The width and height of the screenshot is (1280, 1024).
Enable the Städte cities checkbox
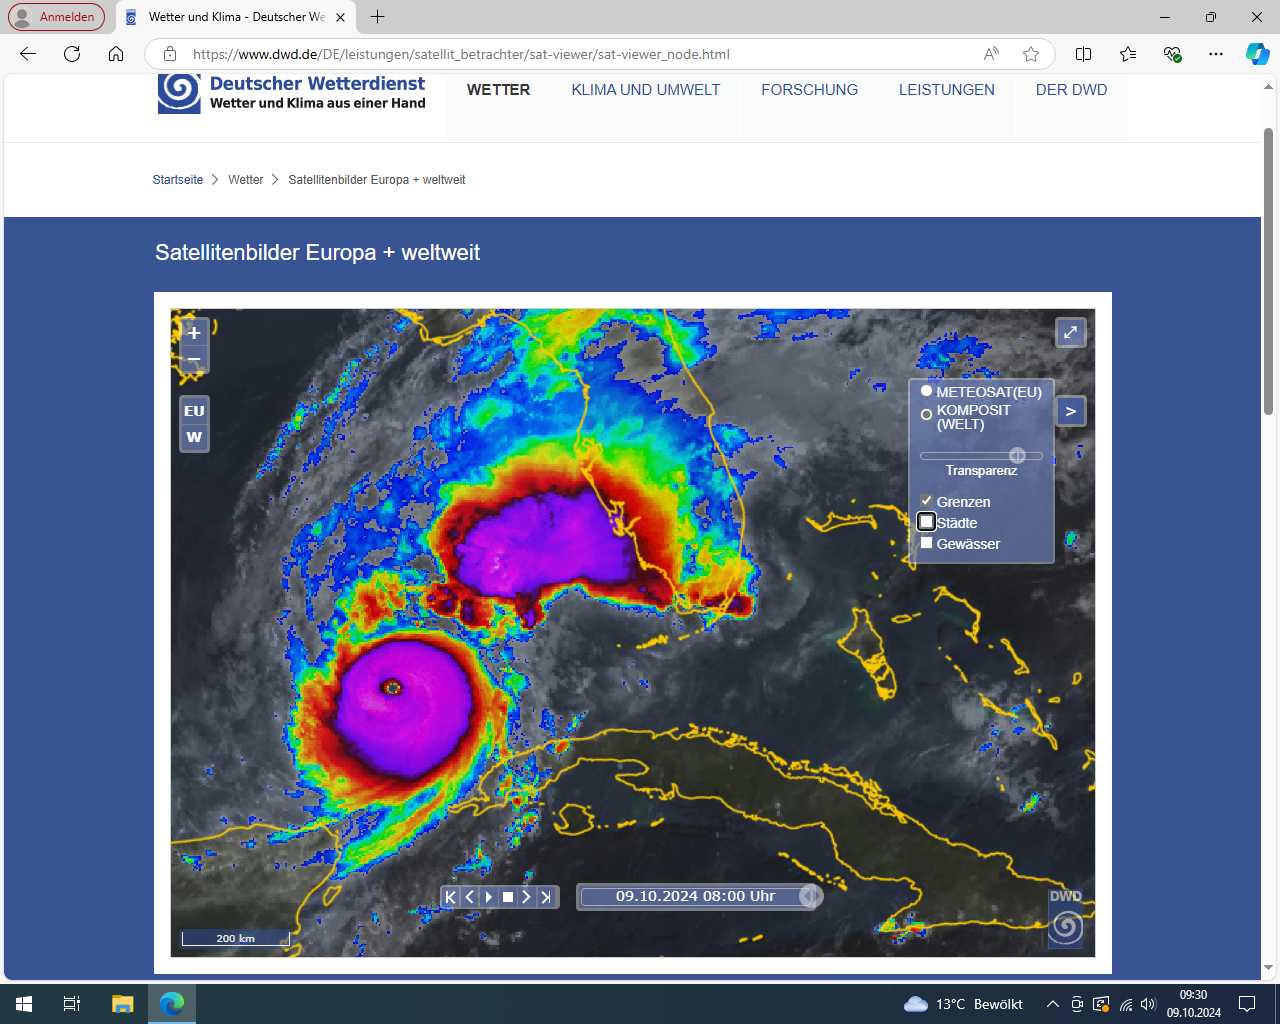926,522
